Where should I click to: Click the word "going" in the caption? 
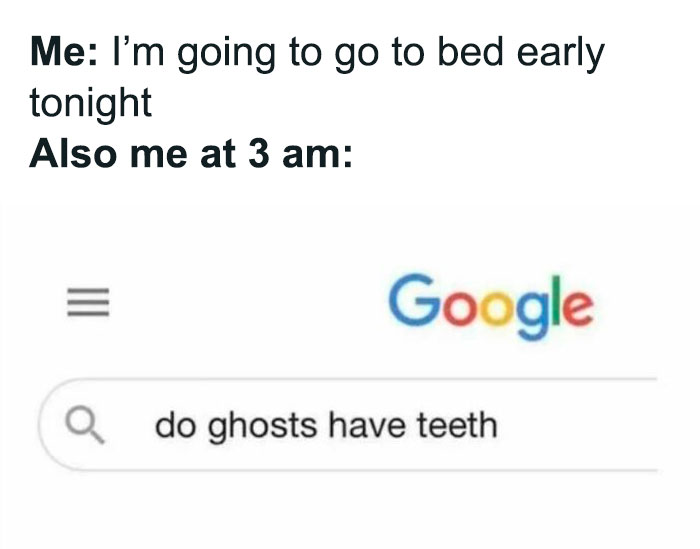tap(224, 55)
